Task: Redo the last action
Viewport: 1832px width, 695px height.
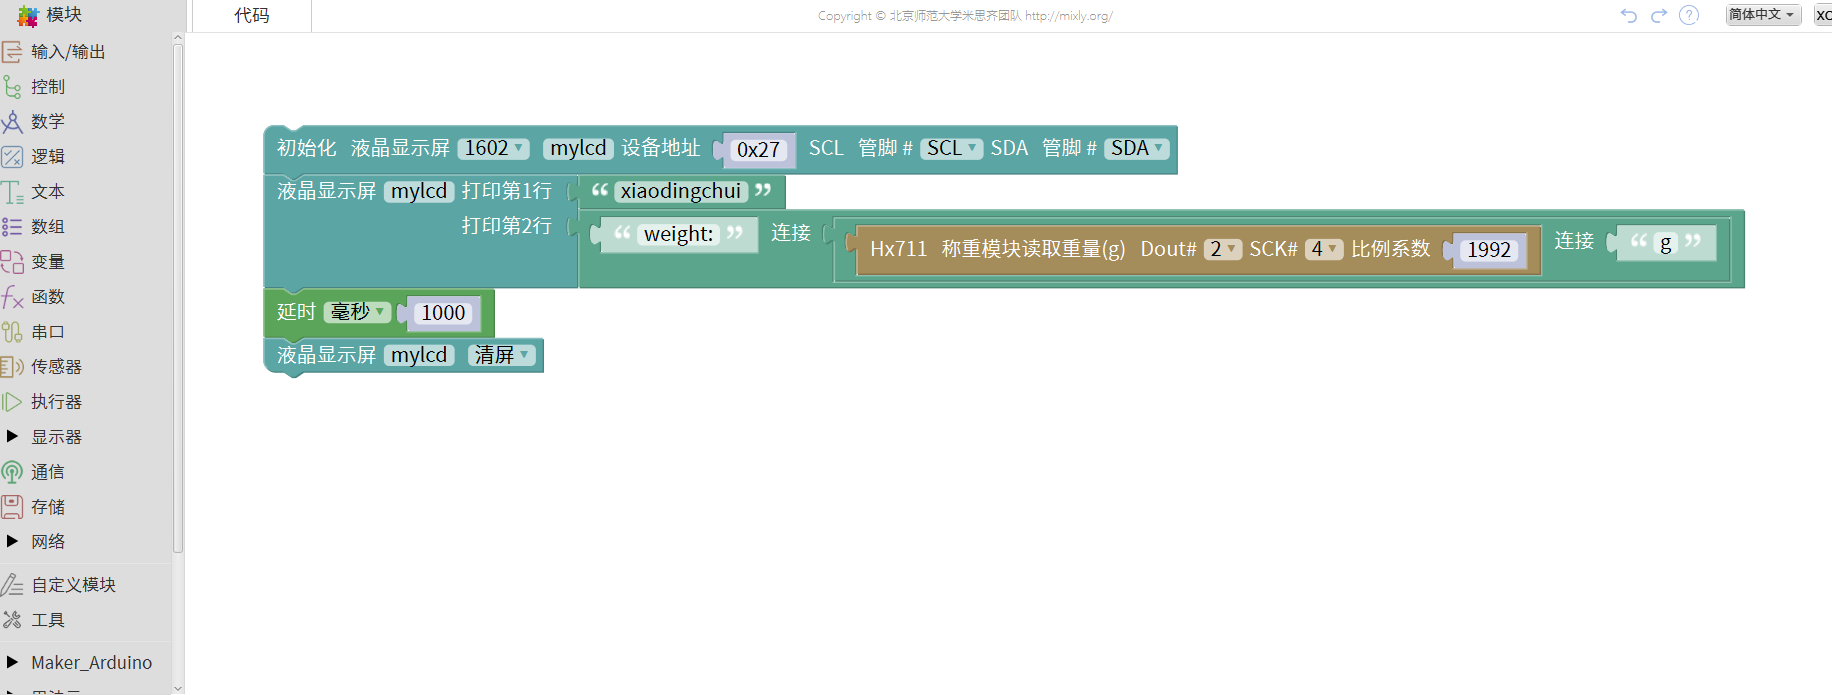Action: pos(1659,15)
